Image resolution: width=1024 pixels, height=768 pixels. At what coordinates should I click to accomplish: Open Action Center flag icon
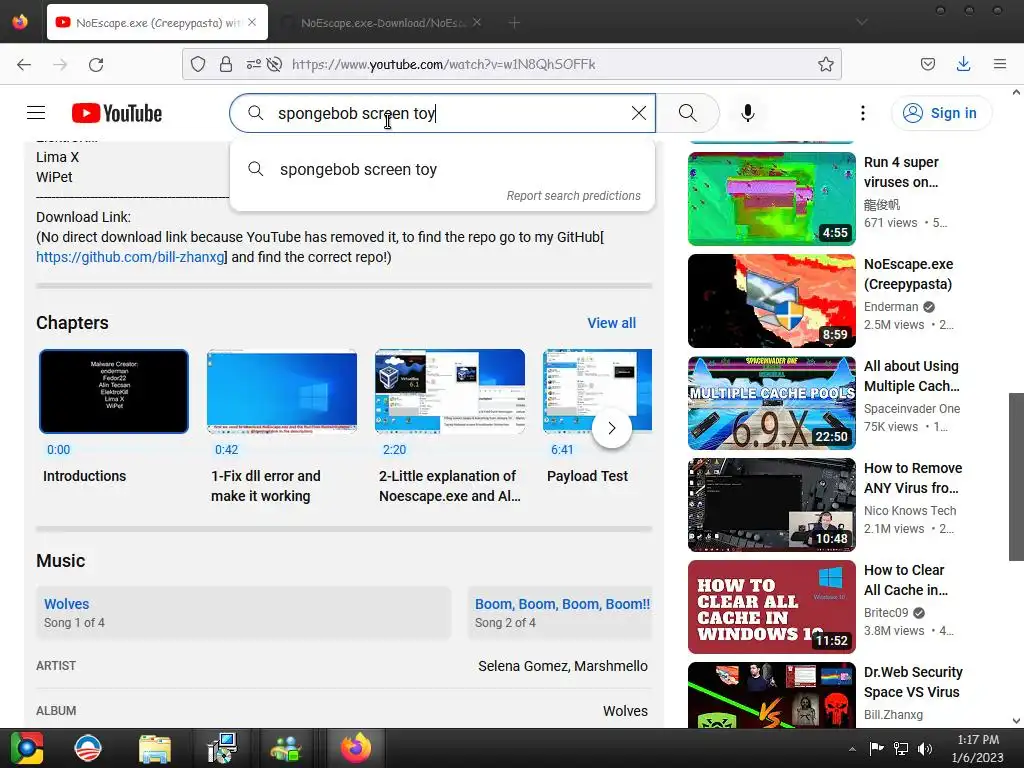[x=876, y=748]
